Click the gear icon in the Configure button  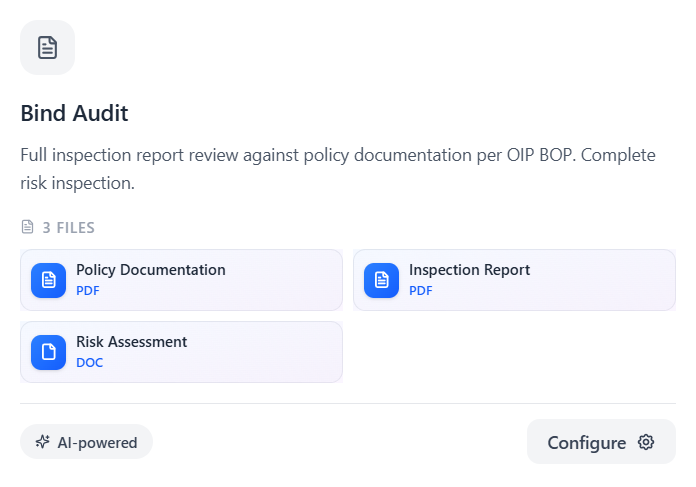(646, 442)
